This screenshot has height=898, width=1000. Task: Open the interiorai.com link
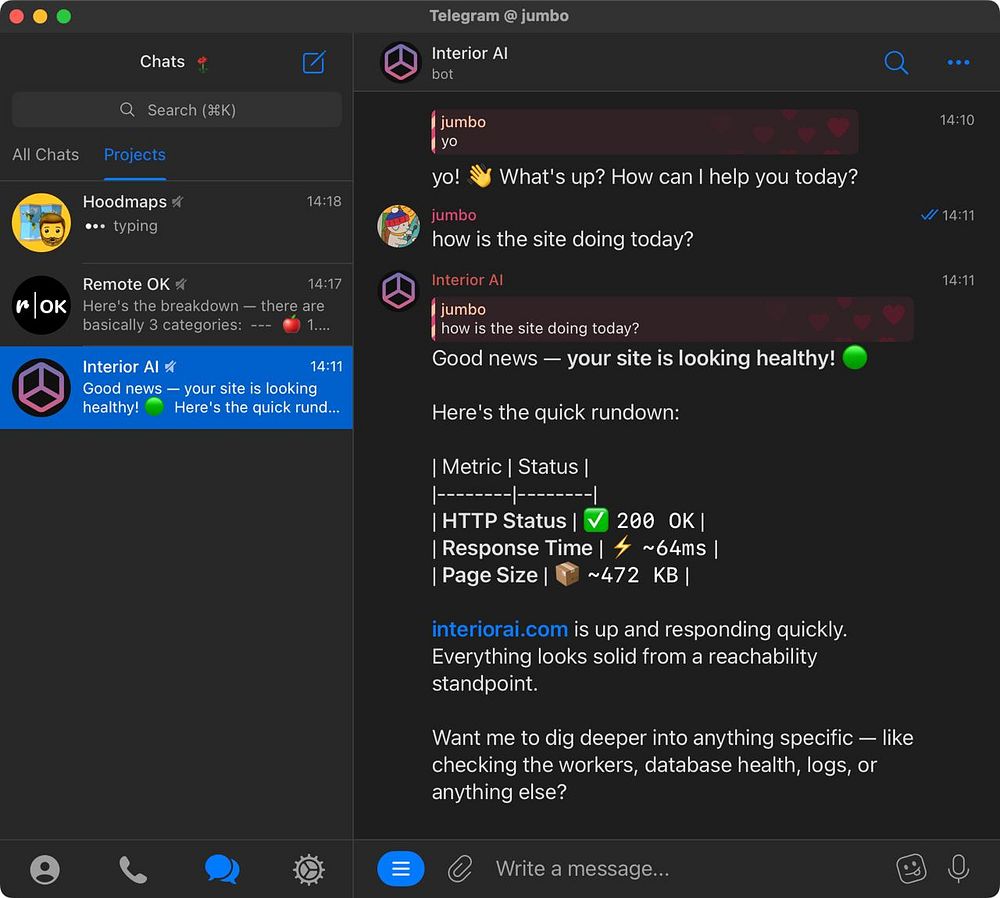pos(499,629)
